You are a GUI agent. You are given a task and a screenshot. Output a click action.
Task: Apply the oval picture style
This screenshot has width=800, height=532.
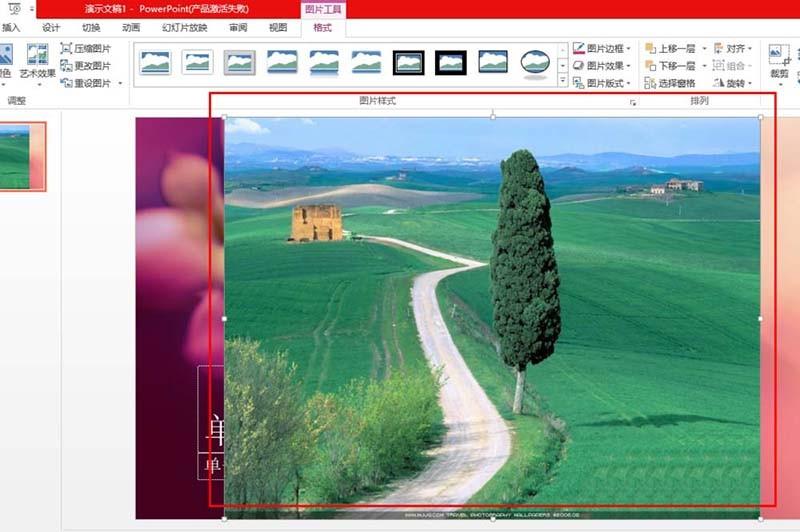536,63
